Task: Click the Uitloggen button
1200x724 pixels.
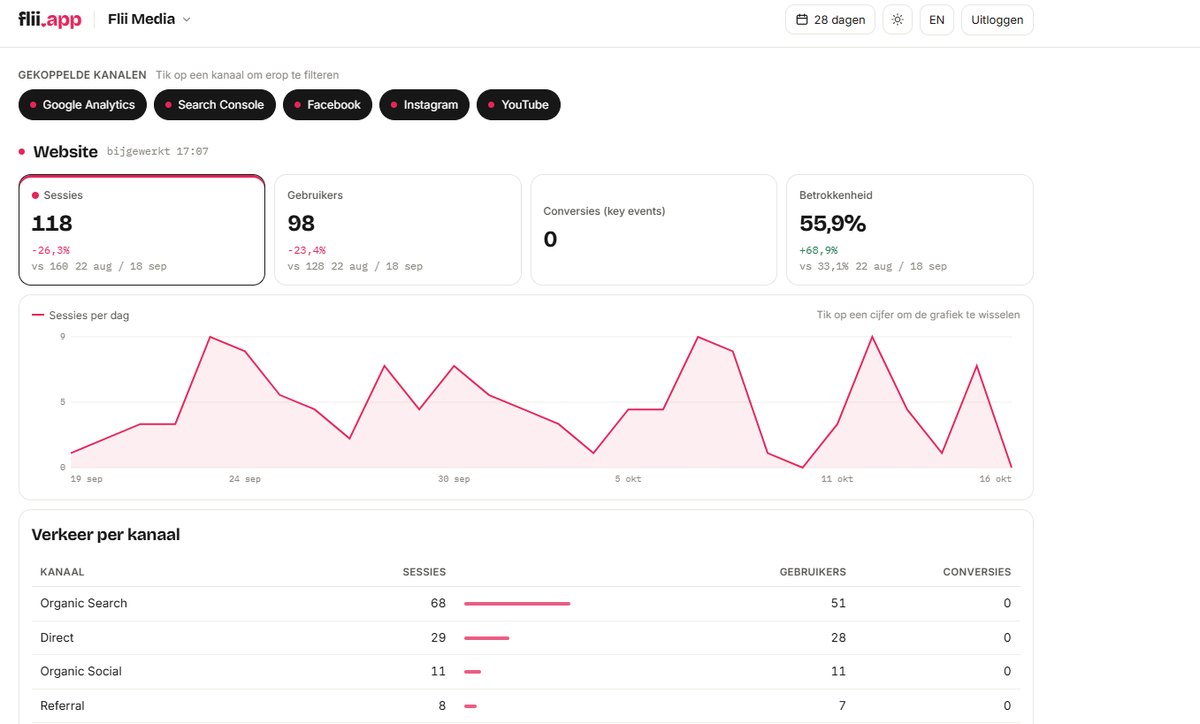Action: tap(997, 20)
